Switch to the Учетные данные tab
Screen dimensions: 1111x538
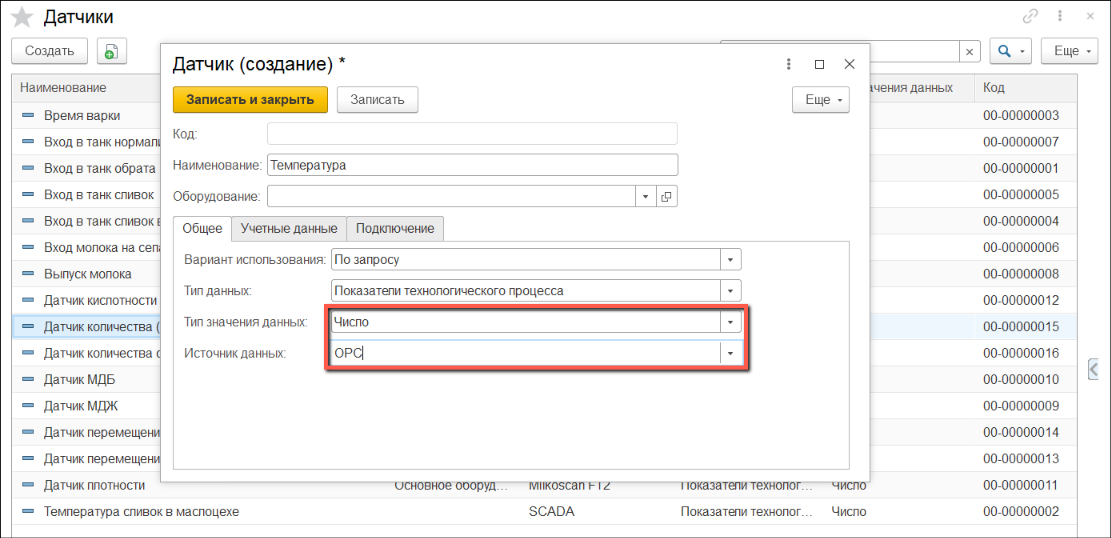point(288,229)
